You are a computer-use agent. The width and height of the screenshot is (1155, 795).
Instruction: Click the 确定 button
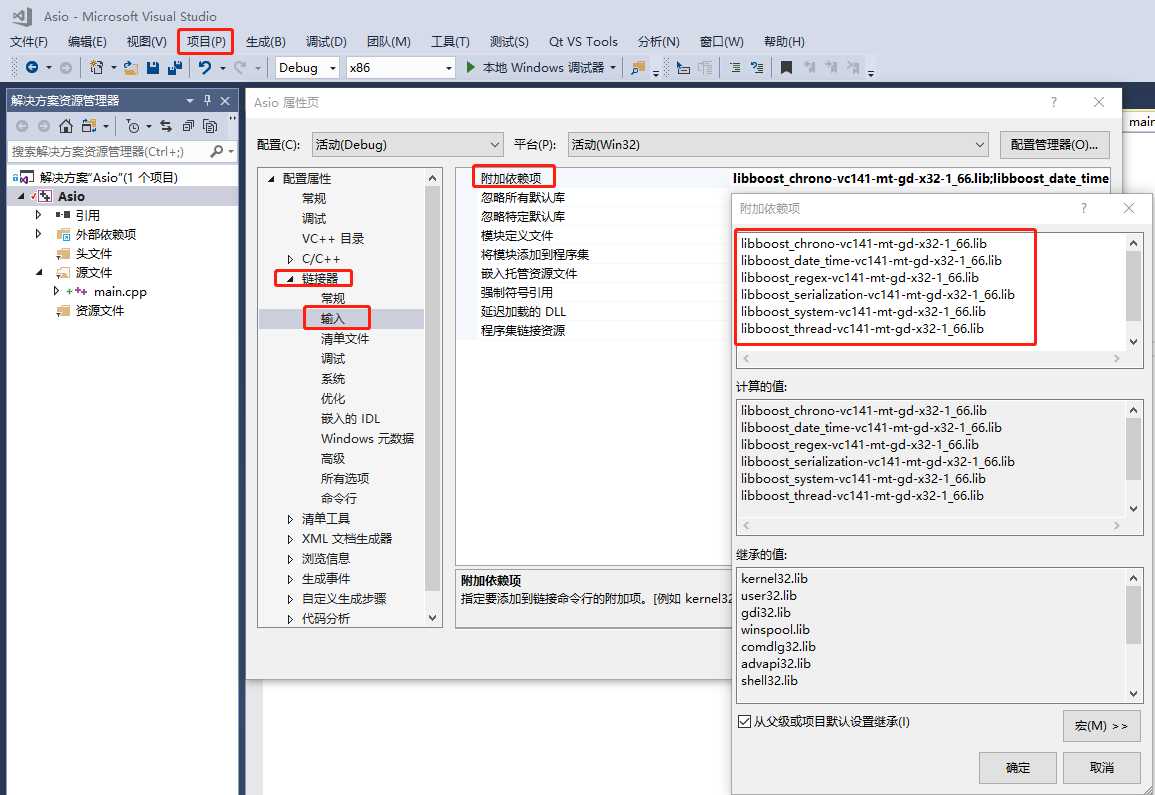pos(1017,768)
